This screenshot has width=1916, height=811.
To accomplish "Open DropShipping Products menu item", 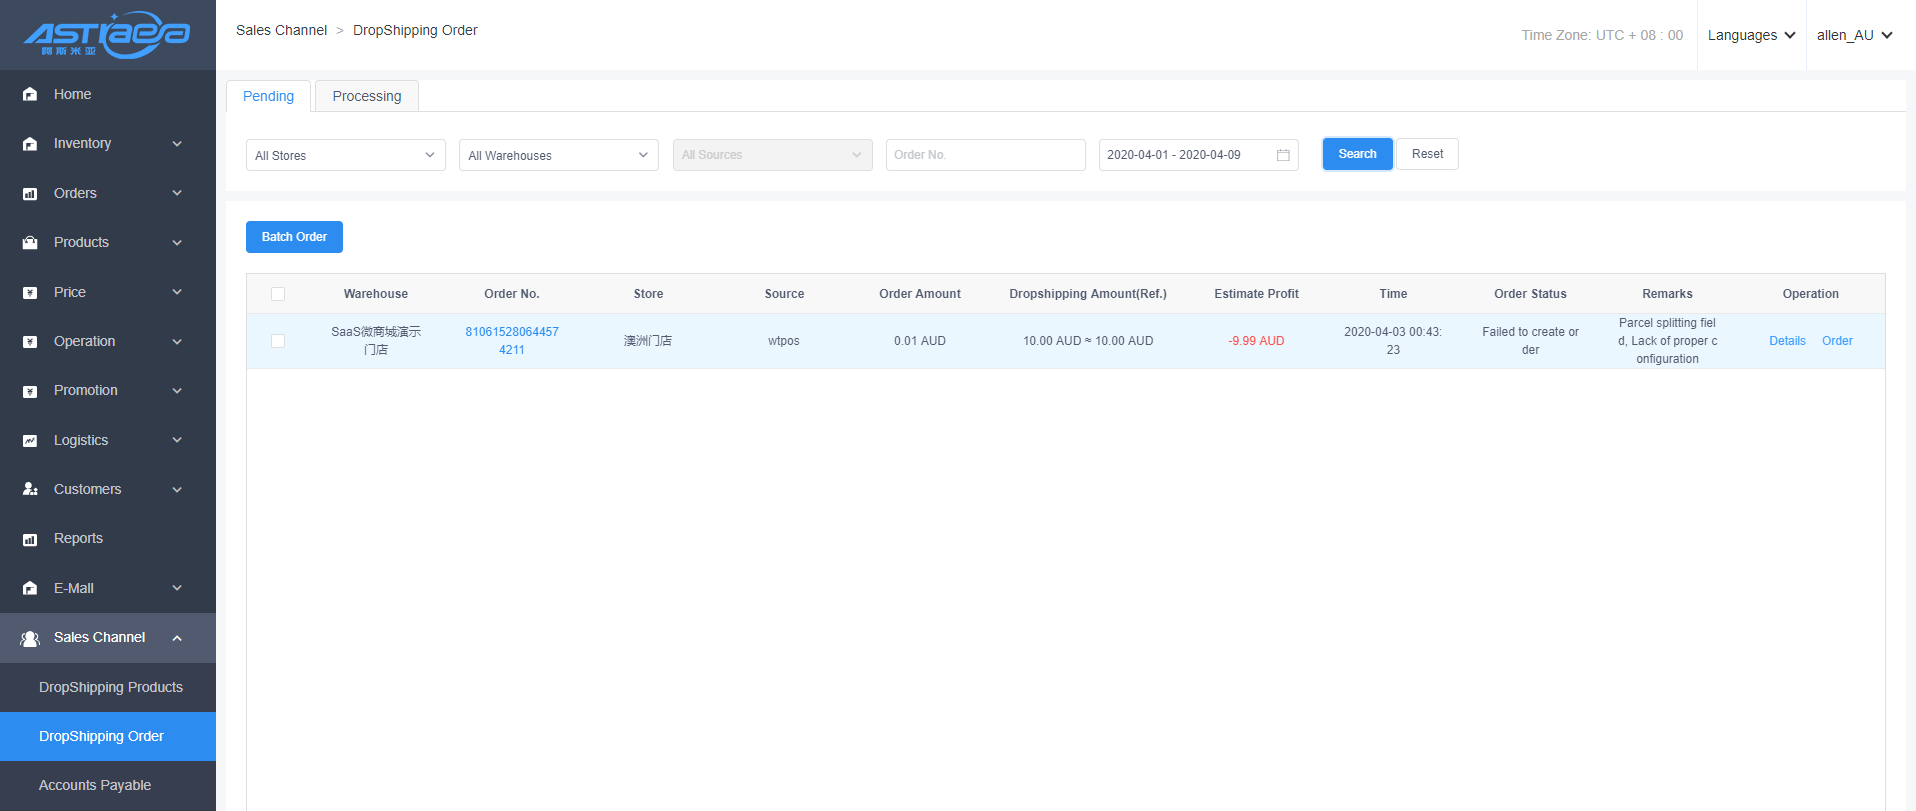I will [x=111, y=687].
